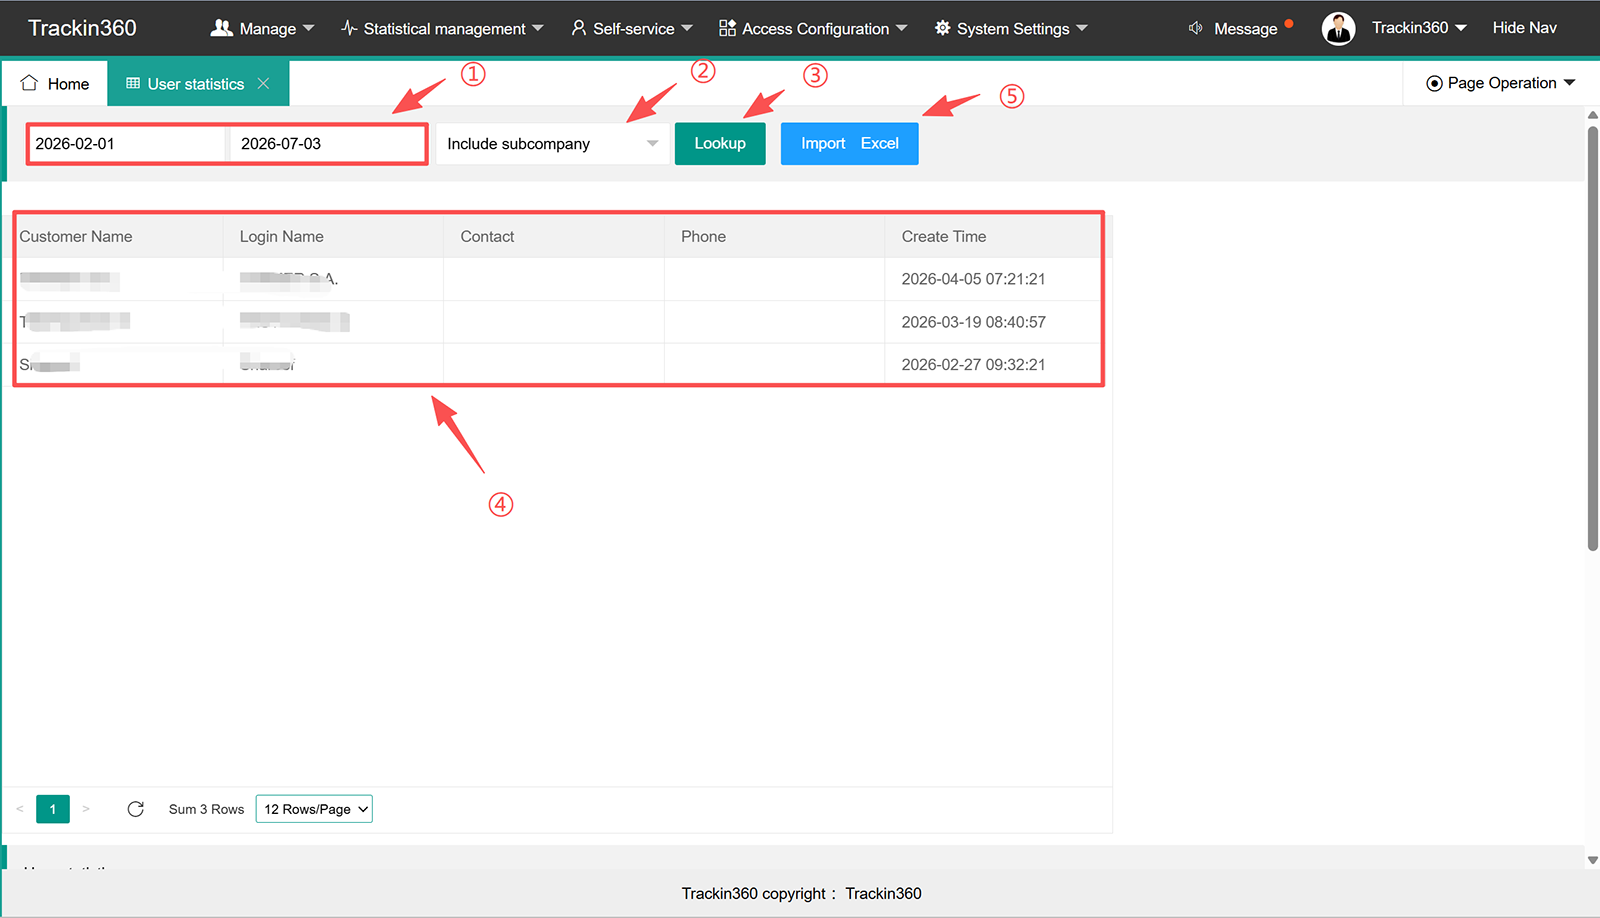Click the refresh icon in pagination bar
1600x918 pixels.
click(136, 809)
